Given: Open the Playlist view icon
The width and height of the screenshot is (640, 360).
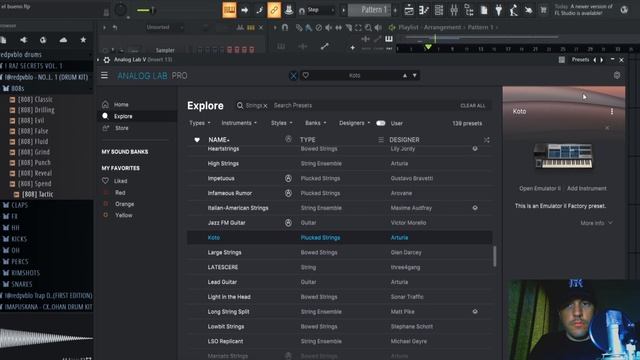Looking at the screenshot, I should pos(409,10).
